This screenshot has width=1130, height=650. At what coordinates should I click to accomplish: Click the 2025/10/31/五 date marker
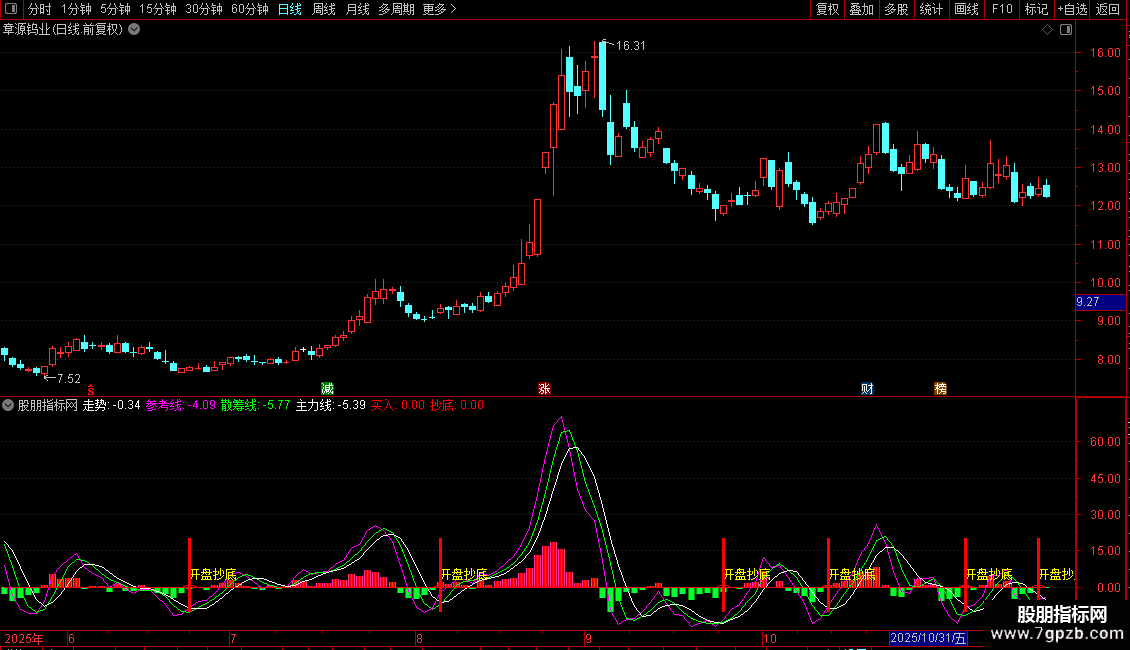pyautogui.click(x=928, y=638)
